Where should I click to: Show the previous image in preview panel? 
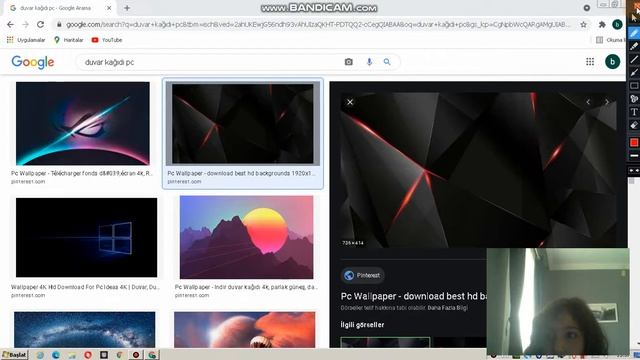click(x=588, y=102)
